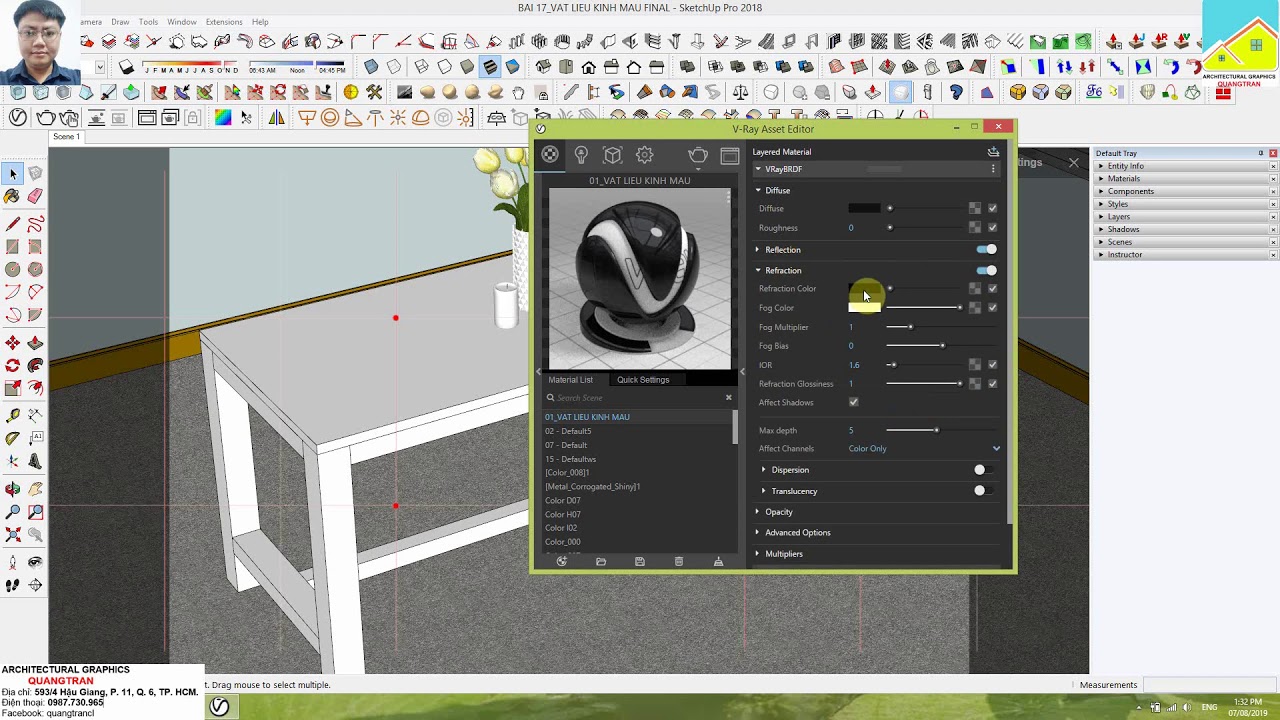The width and height of the screenshot is (1280, 720).
Task: Select the Rotate tool
Action: 13,366
